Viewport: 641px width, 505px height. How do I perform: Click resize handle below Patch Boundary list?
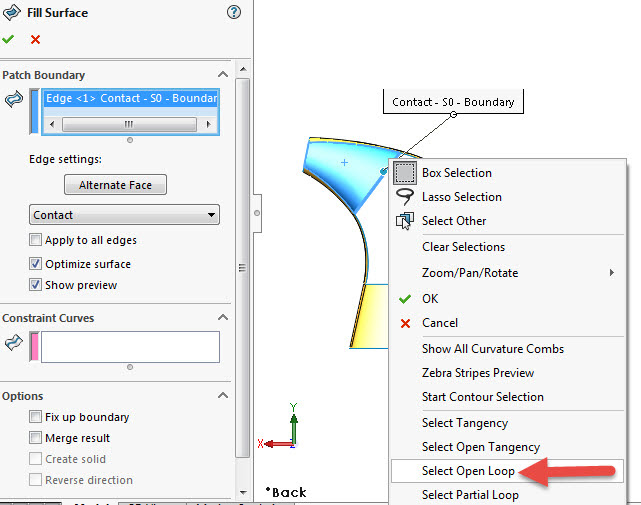[x=130, y=140]
